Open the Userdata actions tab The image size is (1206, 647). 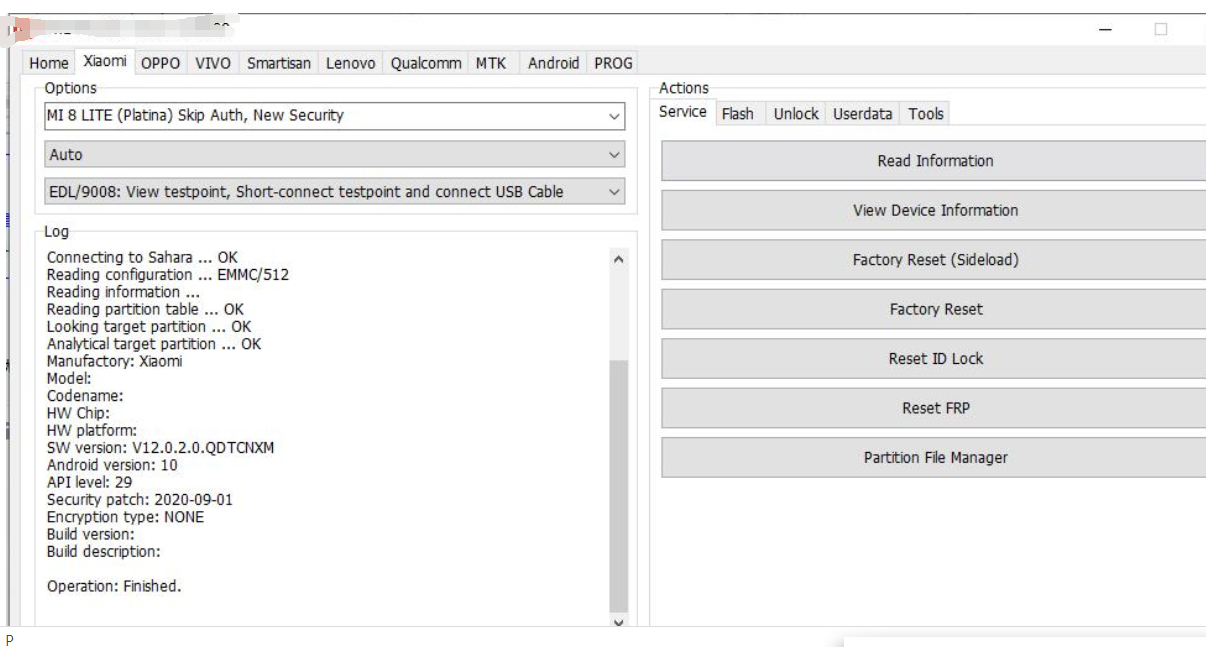[862, 114]
